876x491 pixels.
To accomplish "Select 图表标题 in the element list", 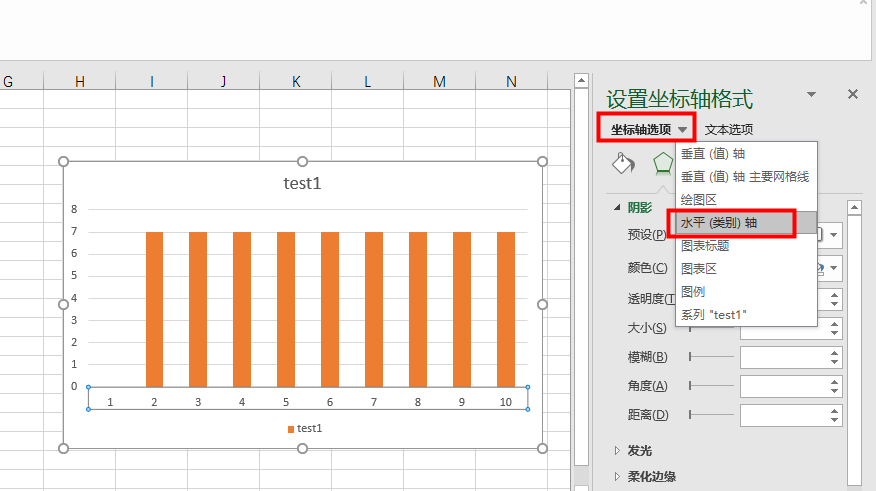I will click(x=746, y=245).
